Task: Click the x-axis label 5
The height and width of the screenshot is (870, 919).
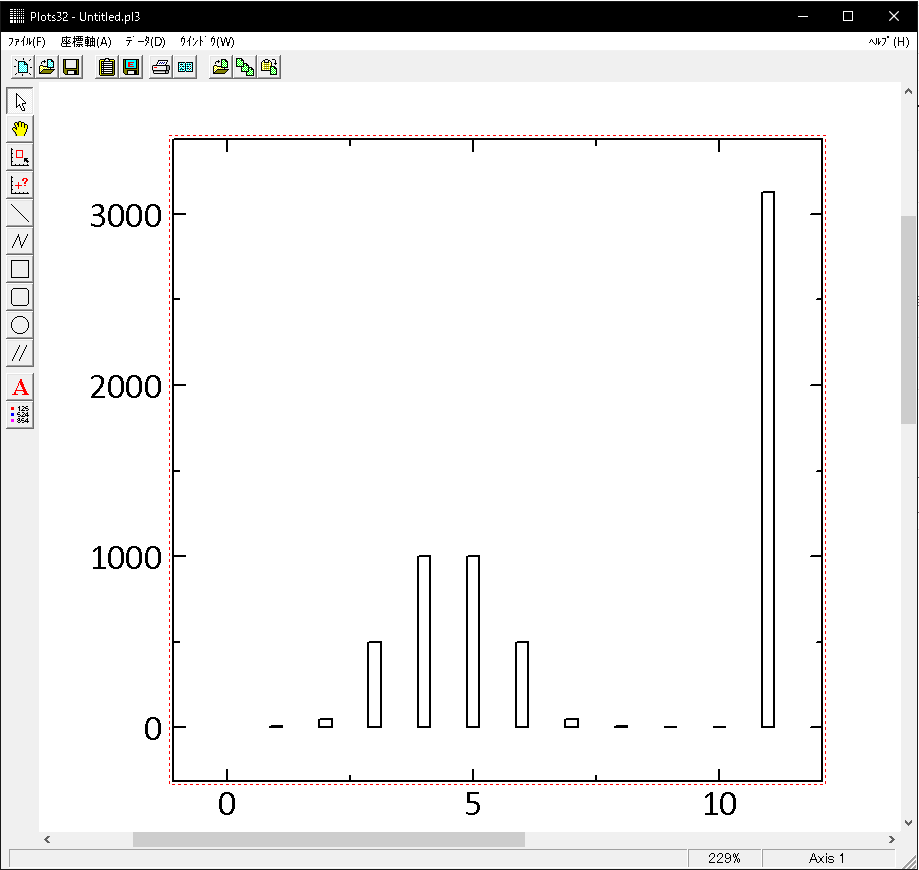Action: click(x=473, y=804)
